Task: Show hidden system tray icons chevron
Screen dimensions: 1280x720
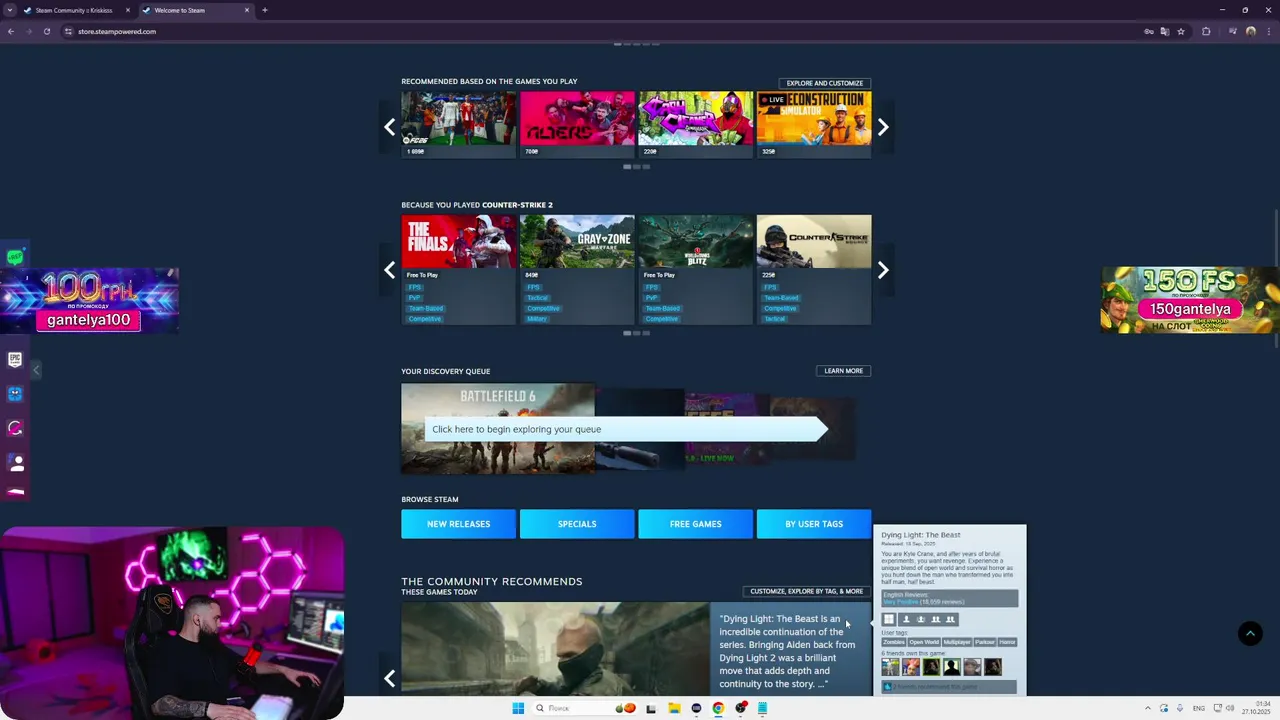Action: (x=1148, y=708)
